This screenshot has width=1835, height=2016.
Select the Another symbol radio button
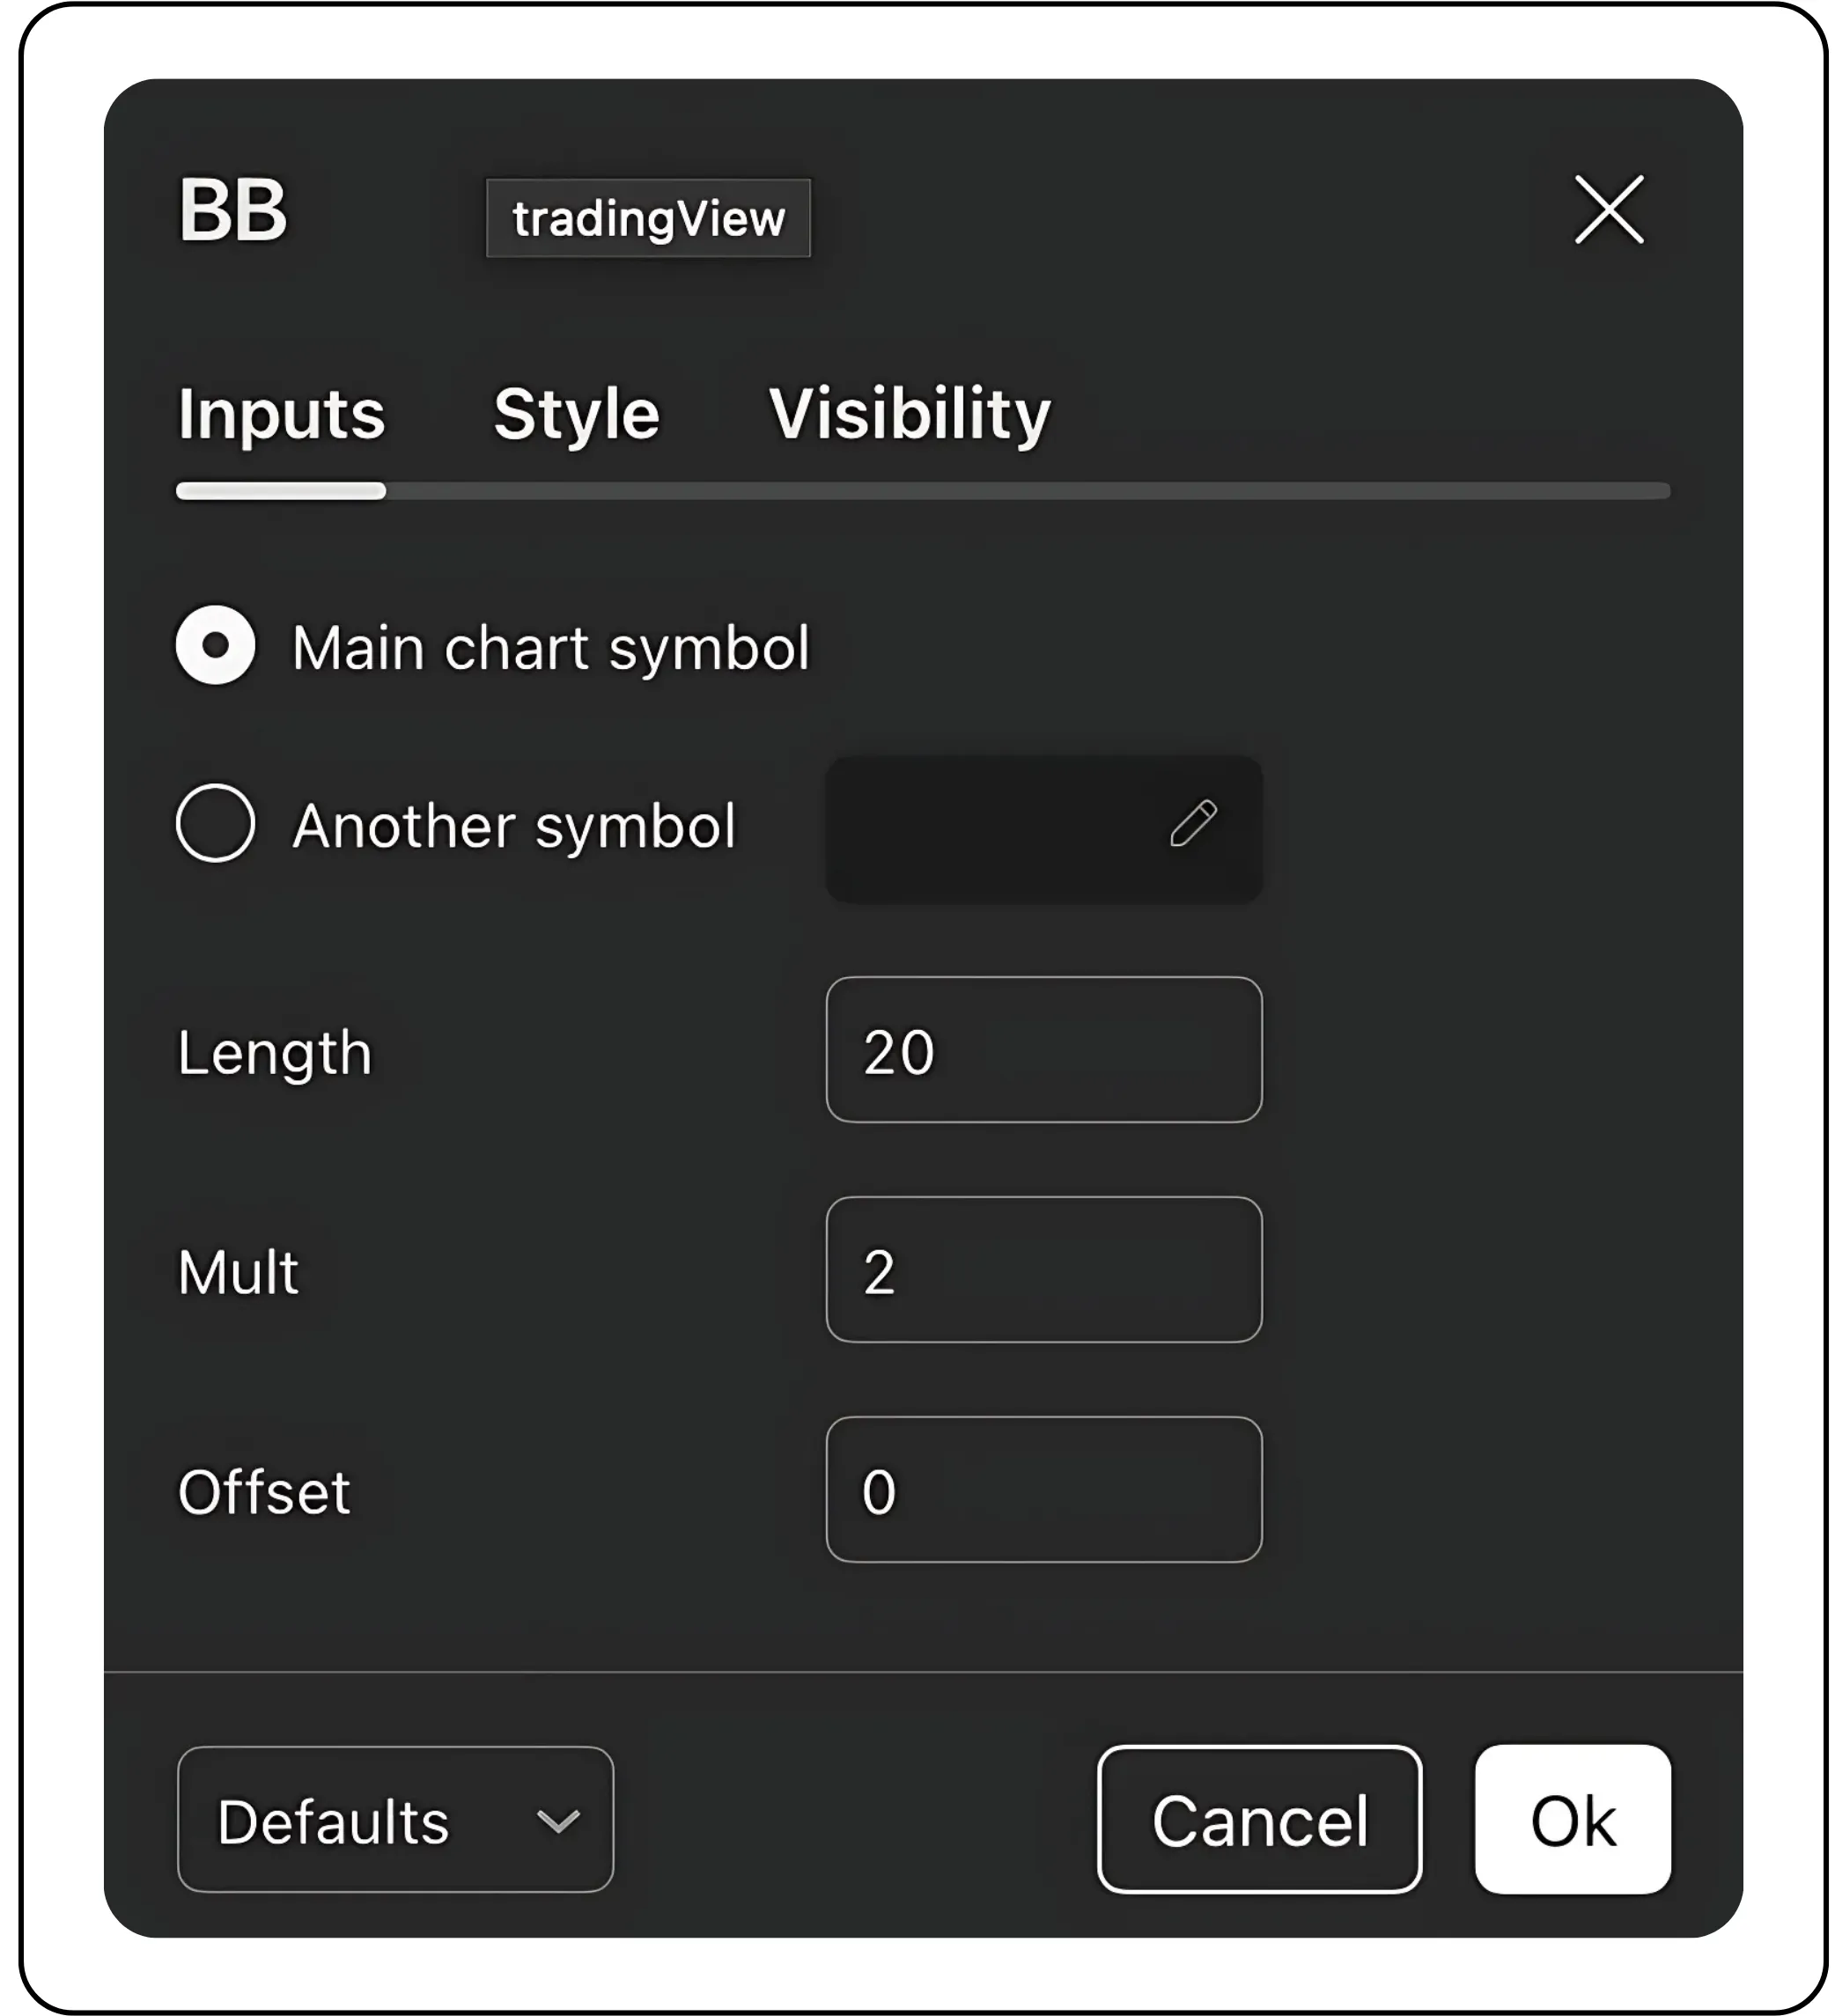(216, 823)
